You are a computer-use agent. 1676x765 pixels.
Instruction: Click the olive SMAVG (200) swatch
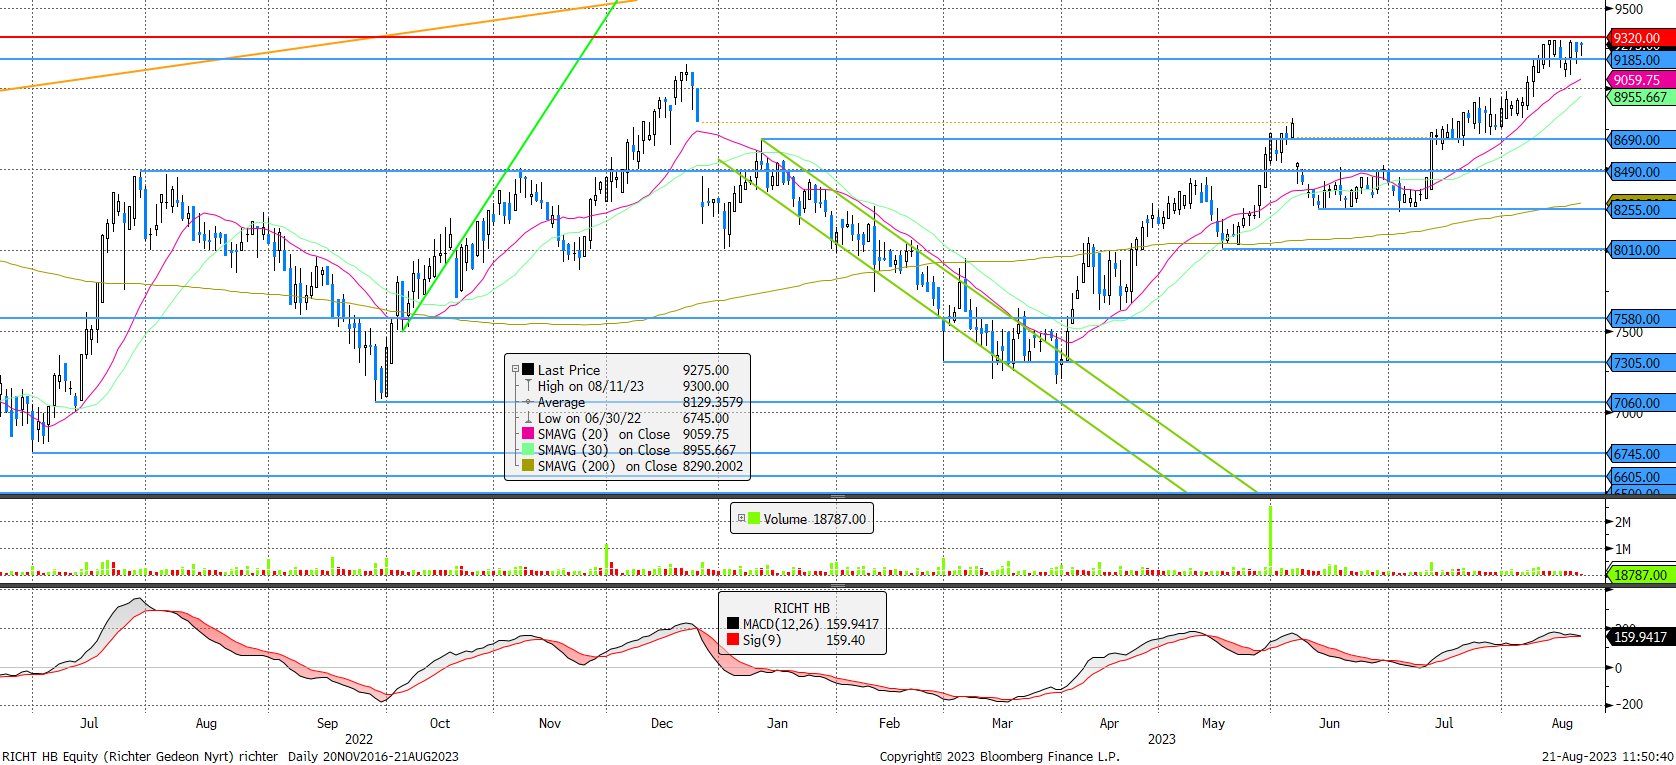(528, 465)
